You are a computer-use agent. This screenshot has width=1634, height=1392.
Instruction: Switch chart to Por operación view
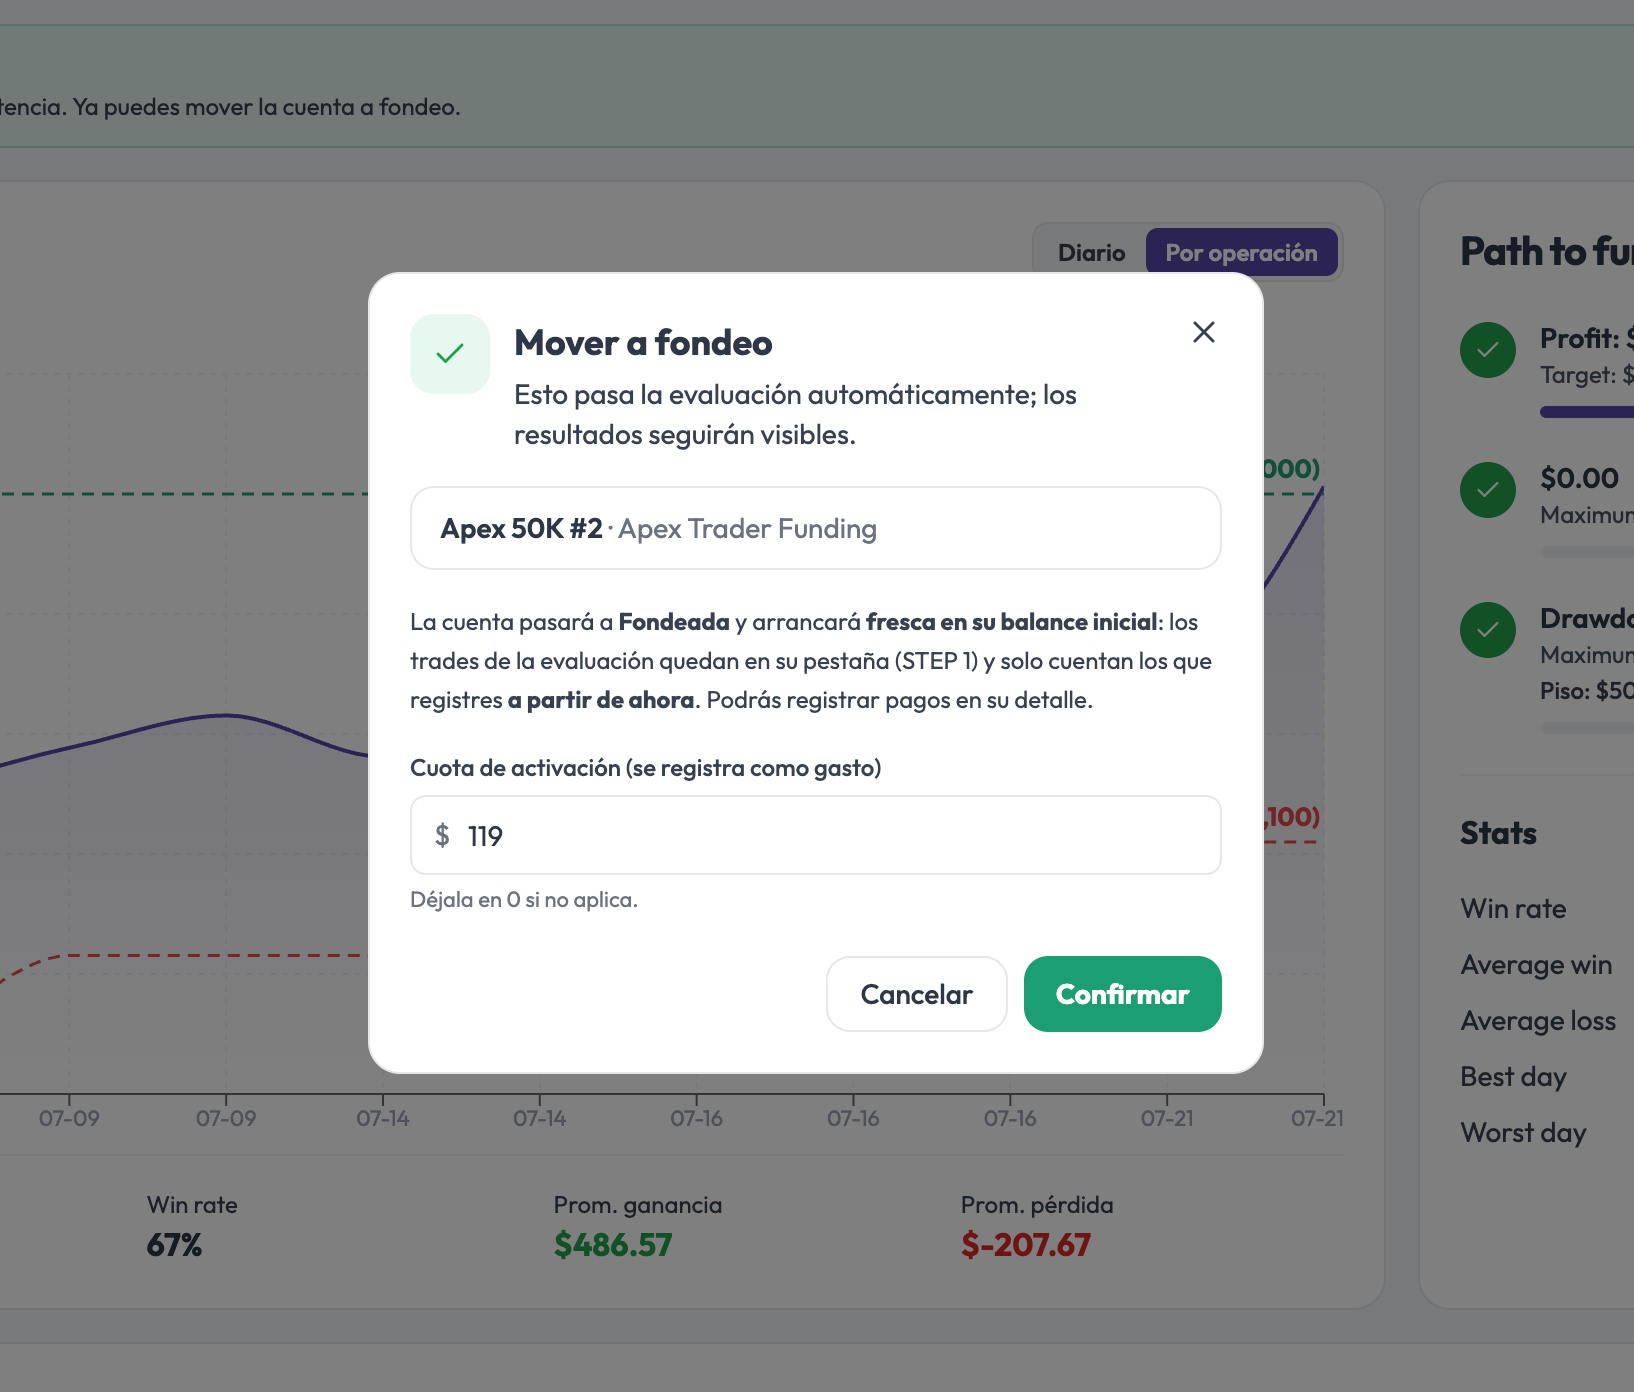pyautogui.click(x=1241, y=253)
